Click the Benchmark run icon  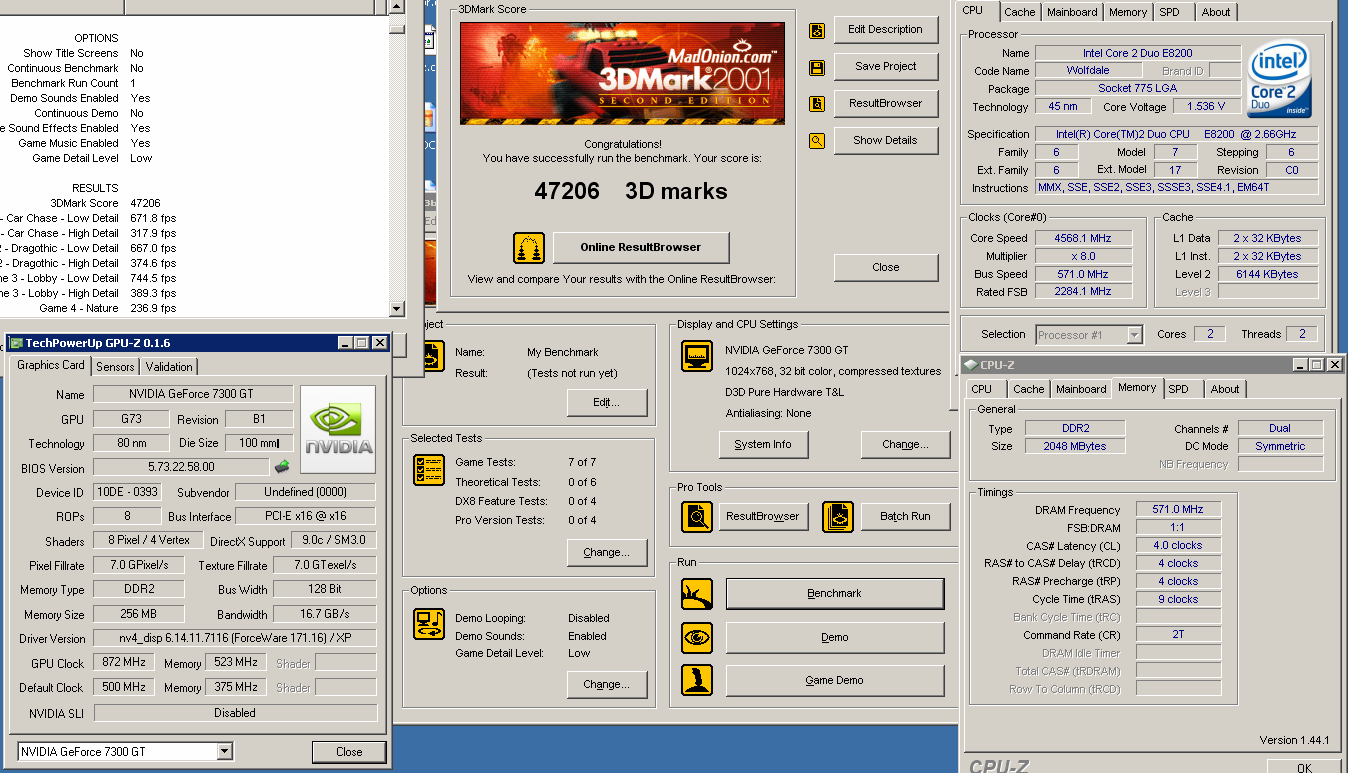pos(697,594)
